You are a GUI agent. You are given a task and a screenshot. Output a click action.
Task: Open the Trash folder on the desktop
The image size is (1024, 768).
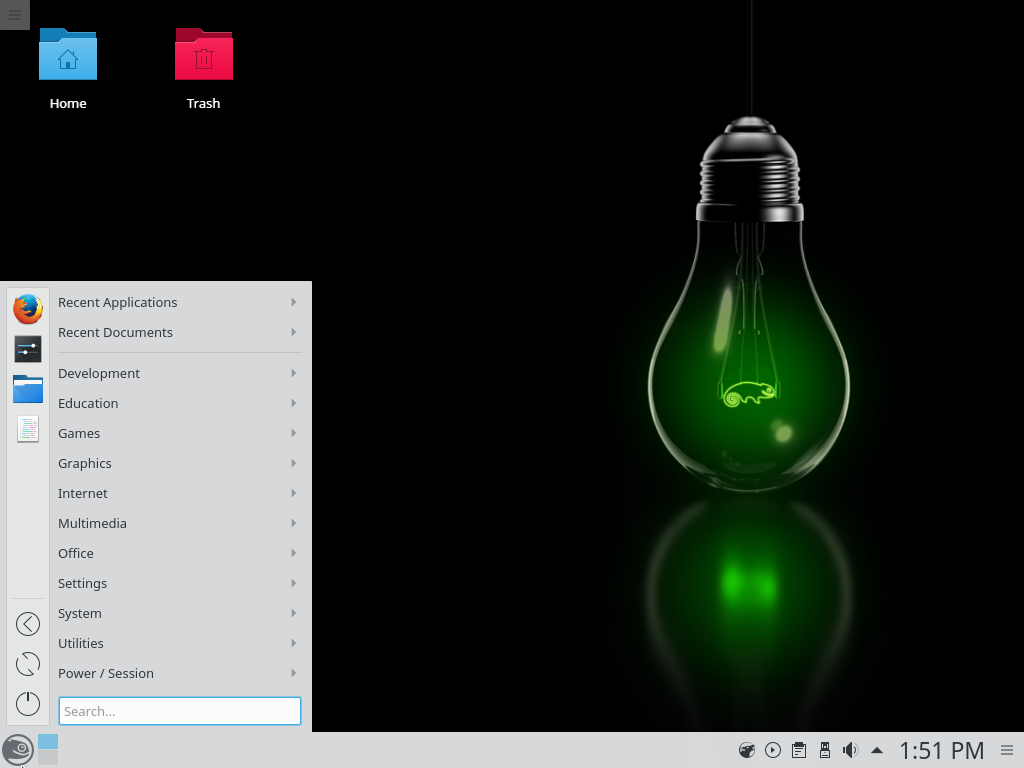click(203, 57)
